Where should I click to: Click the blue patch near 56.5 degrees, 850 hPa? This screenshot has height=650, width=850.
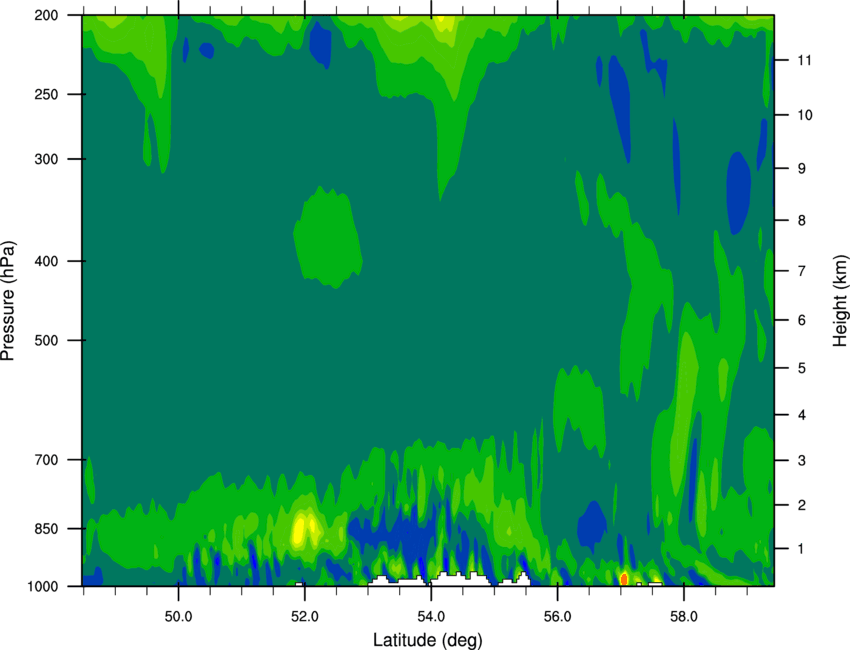[x=592, y=524]
